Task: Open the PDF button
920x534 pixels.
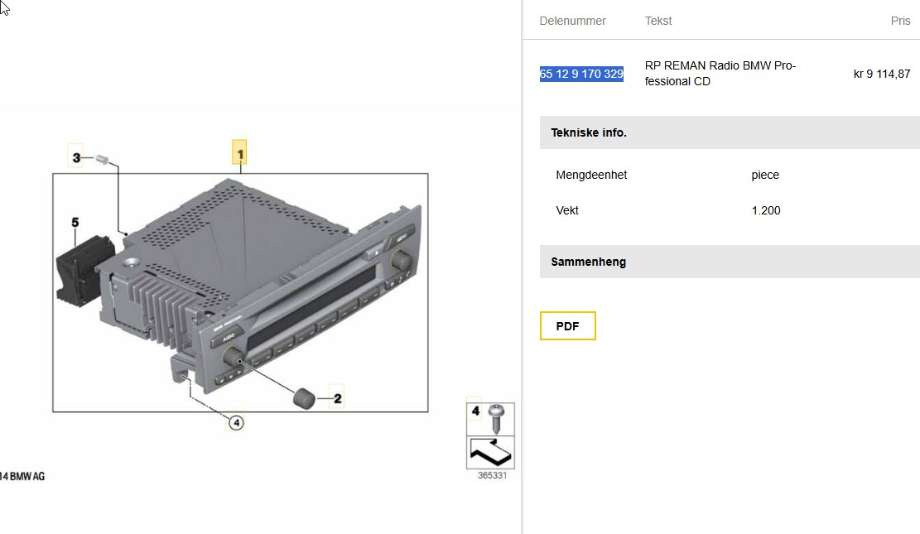Action: 567,326
